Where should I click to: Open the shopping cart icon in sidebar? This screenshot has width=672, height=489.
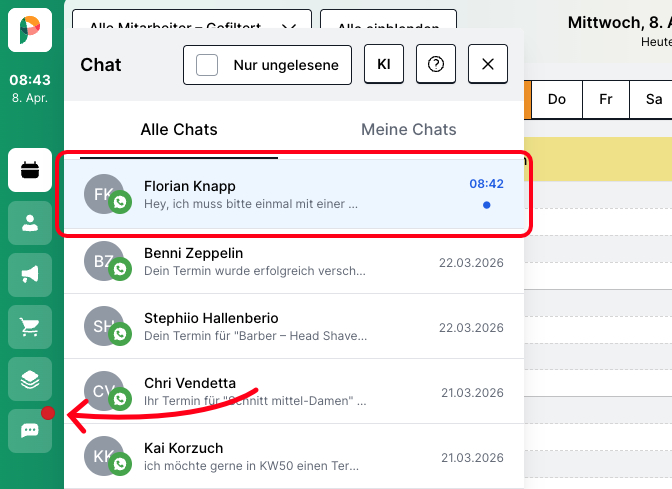coord(30,327)
